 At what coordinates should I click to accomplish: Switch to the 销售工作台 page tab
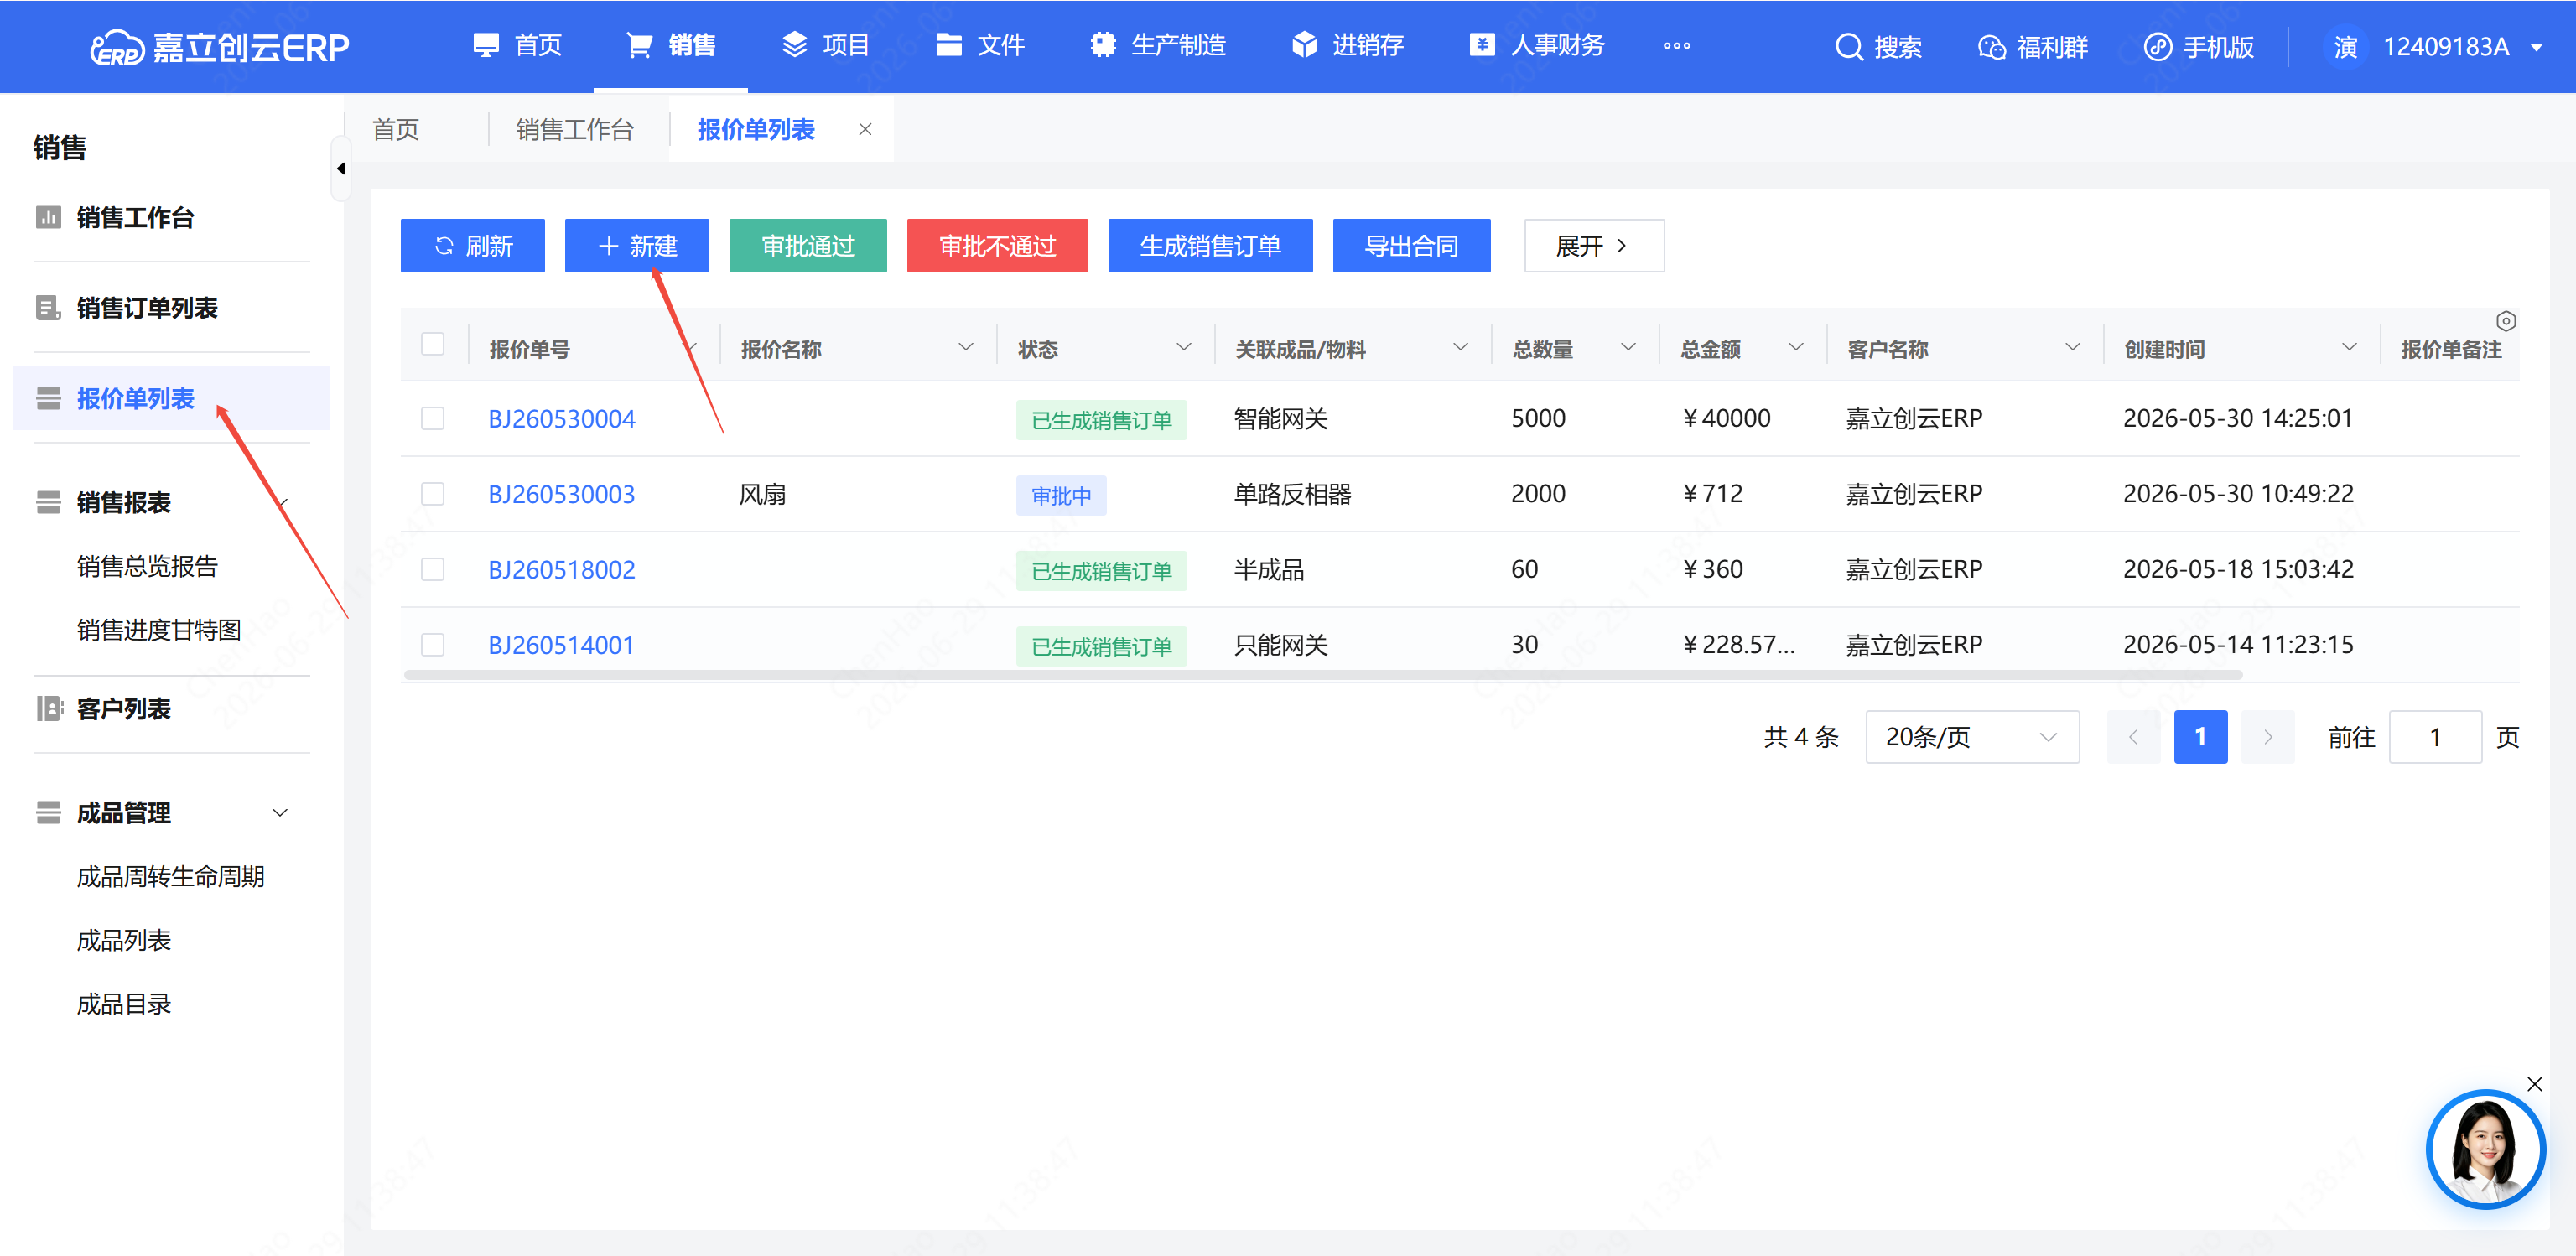coord(575,130)
